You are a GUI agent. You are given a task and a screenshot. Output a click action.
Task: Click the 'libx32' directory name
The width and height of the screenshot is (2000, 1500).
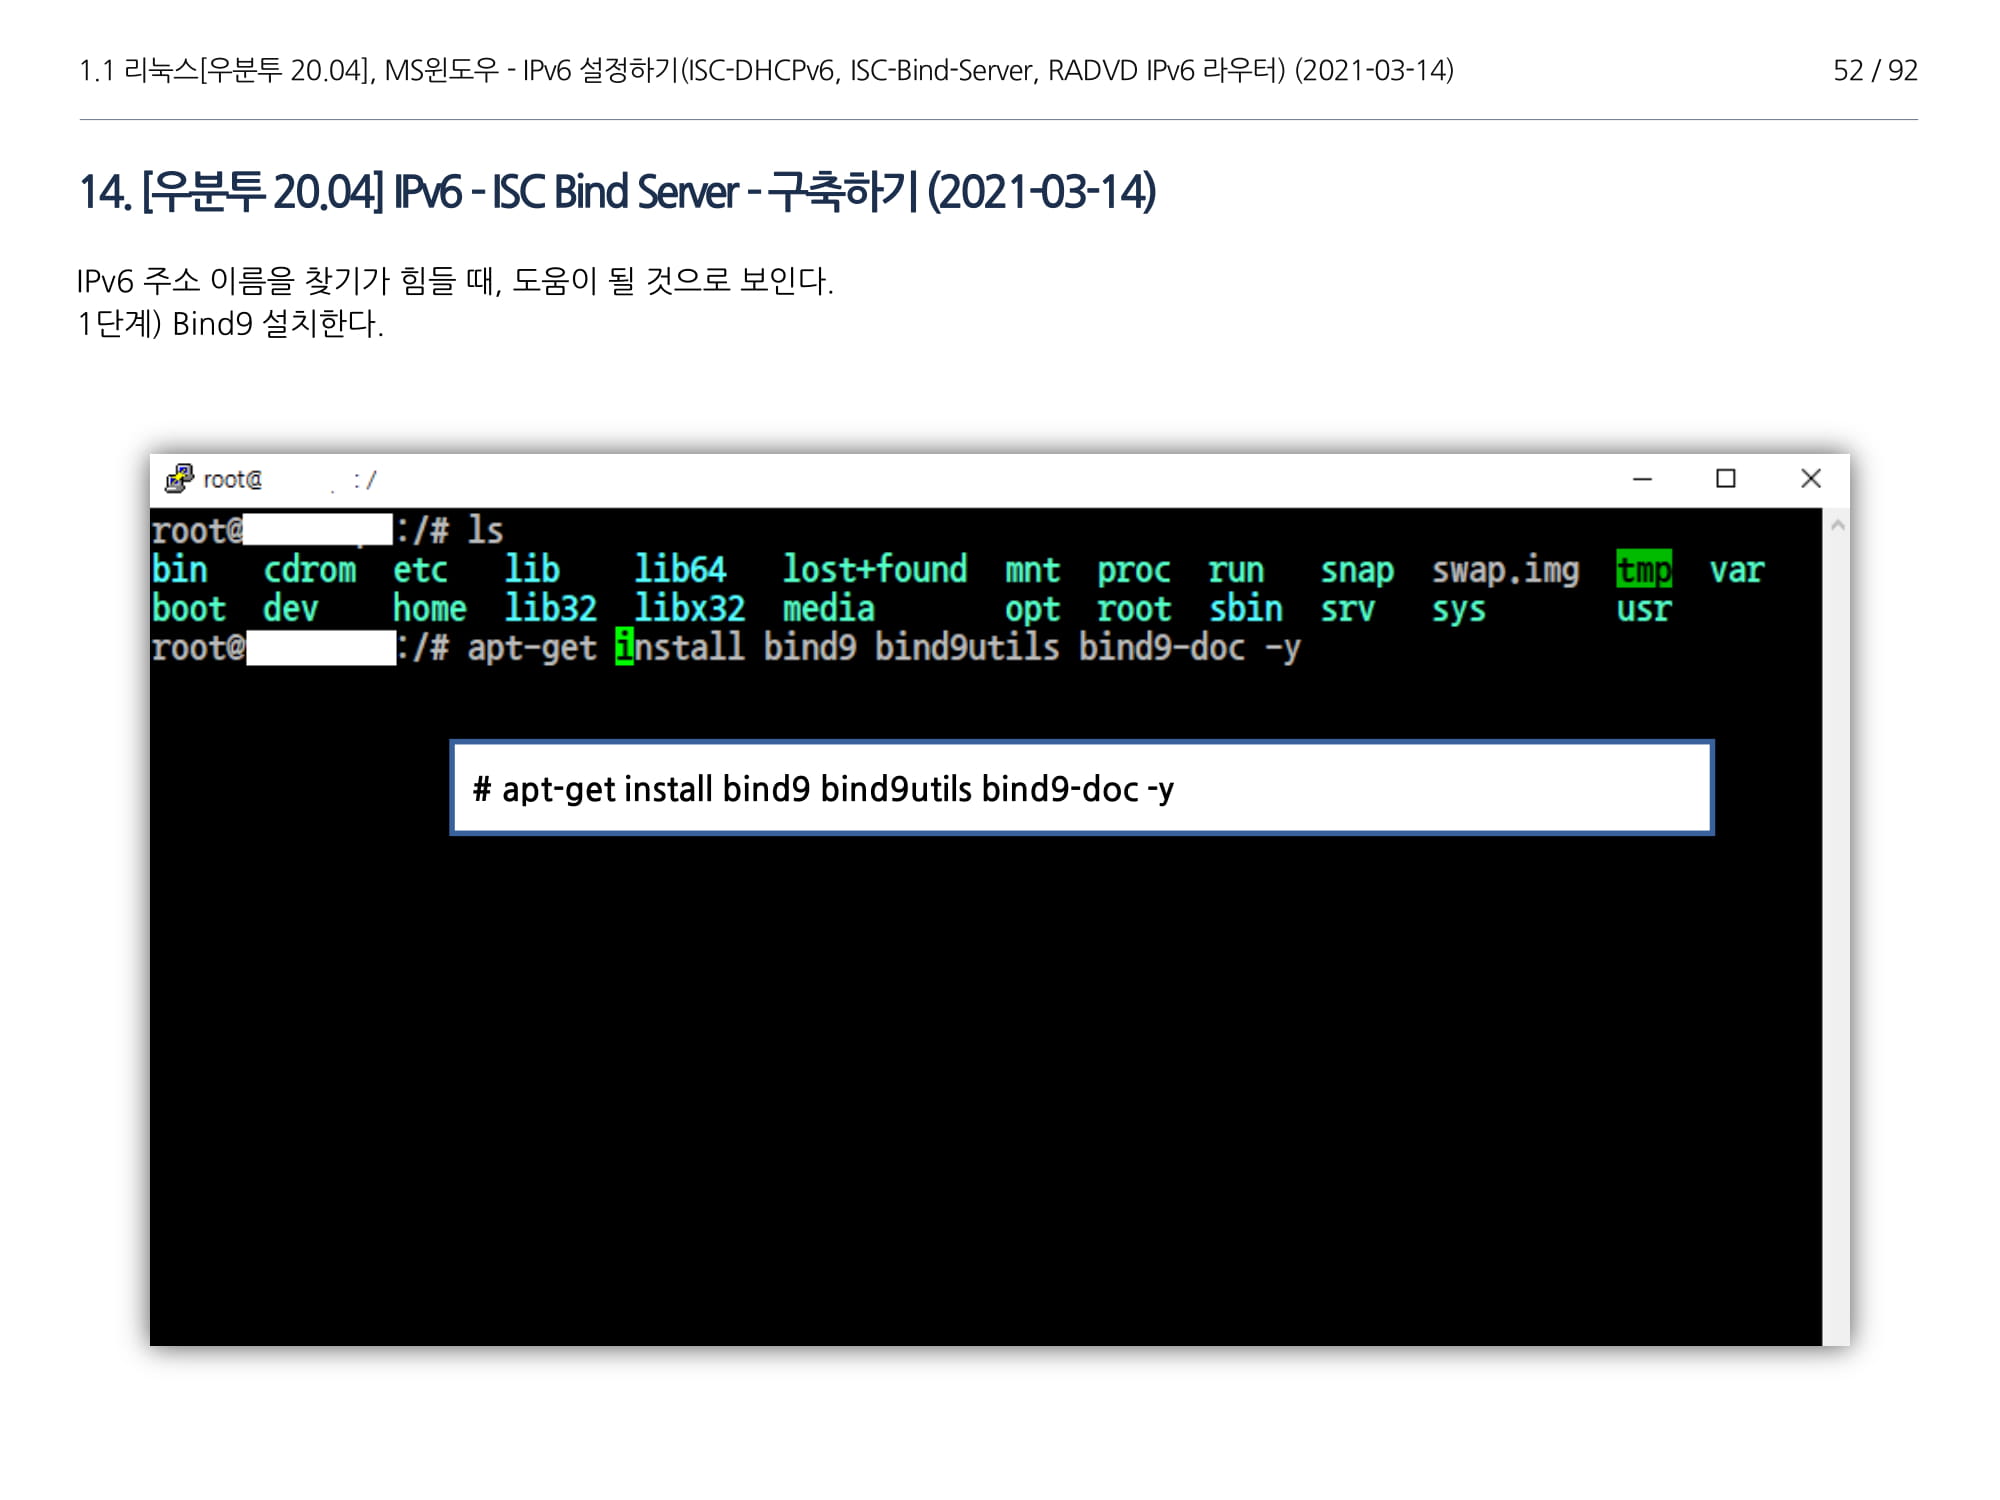(689, 609)
